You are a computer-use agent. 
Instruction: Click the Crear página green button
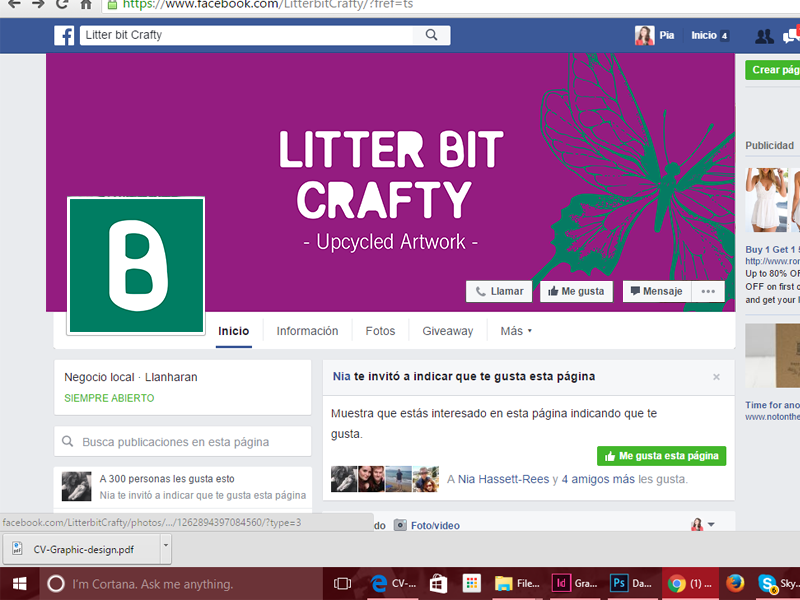click(772, 70)
